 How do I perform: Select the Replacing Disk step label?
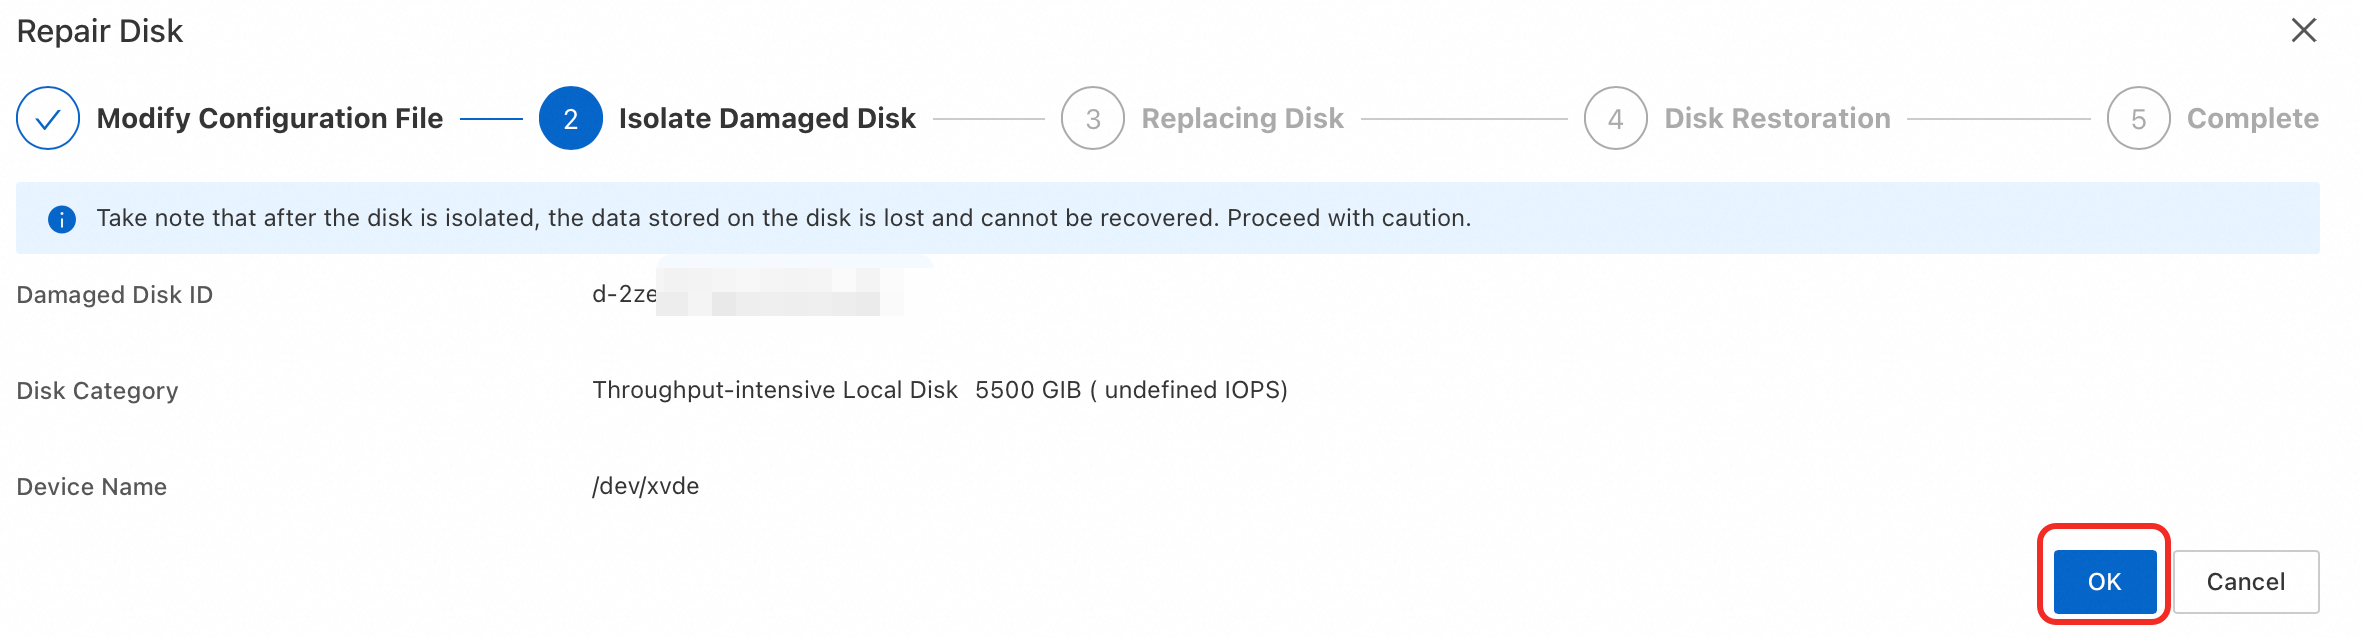[1242, 119]
